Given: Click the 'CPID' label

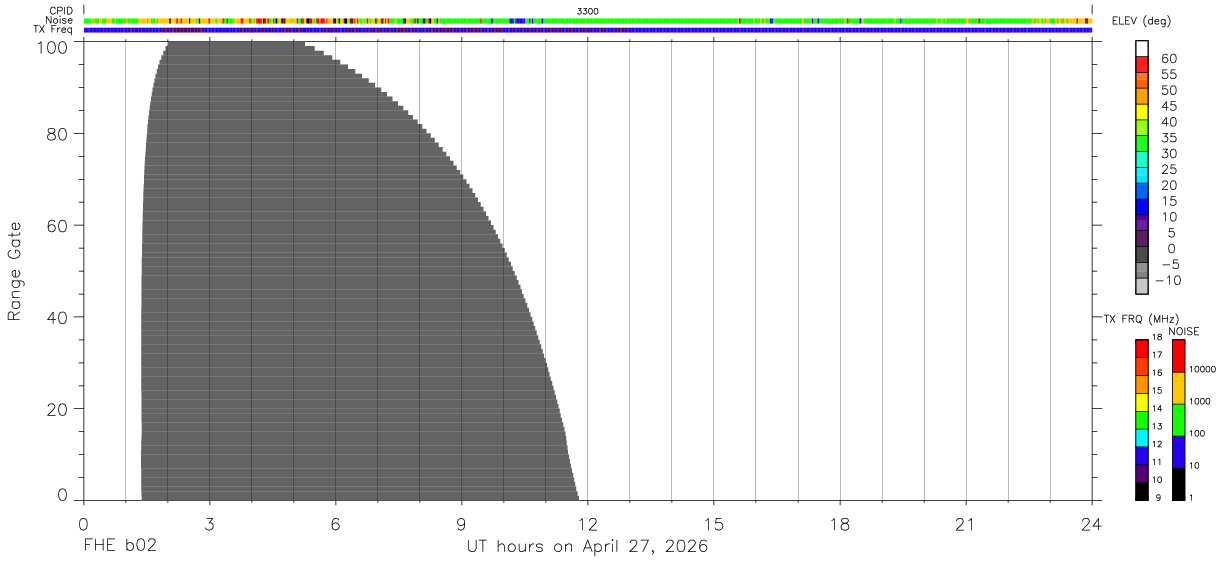Looking at the screenshot, I should pos(62,11).
